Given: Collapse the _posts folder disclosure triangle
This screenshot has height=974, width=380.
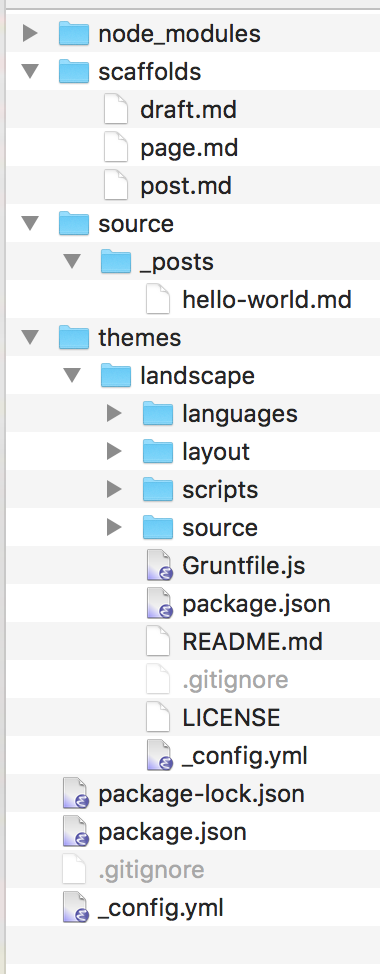Looking at the screenshot, I should (72, 262).
